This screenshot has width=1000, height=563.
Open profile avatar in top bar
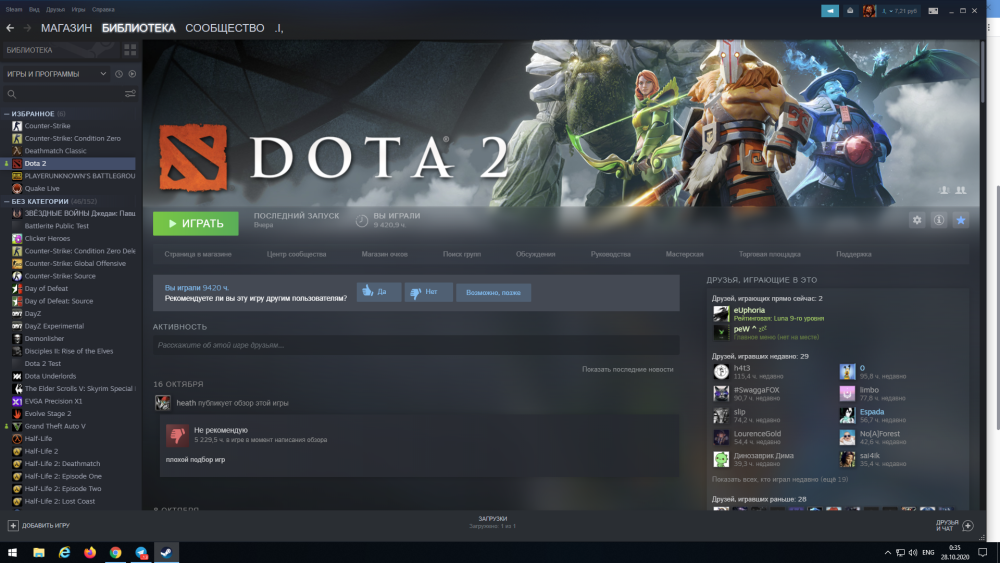tap(869, 11)
